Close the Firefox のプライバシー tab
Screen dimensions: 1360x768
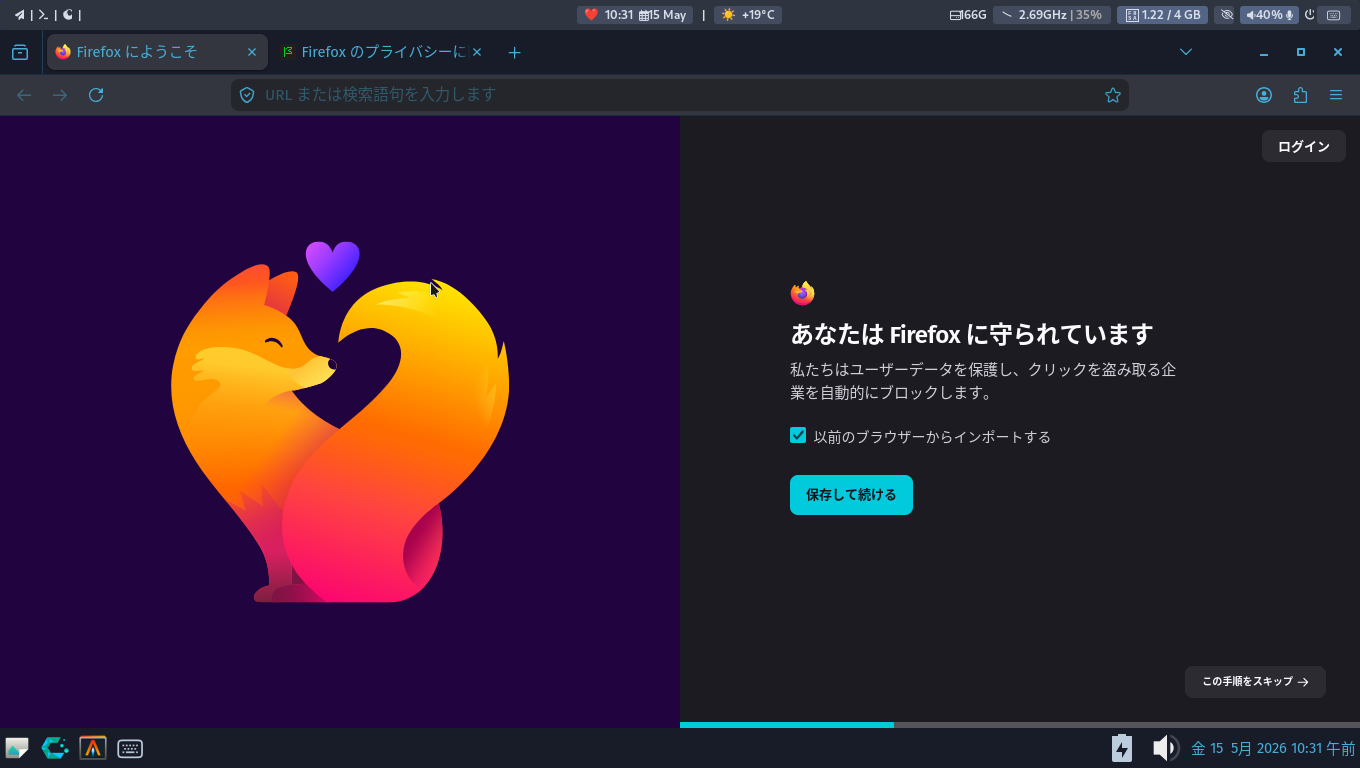coord(477,52)
